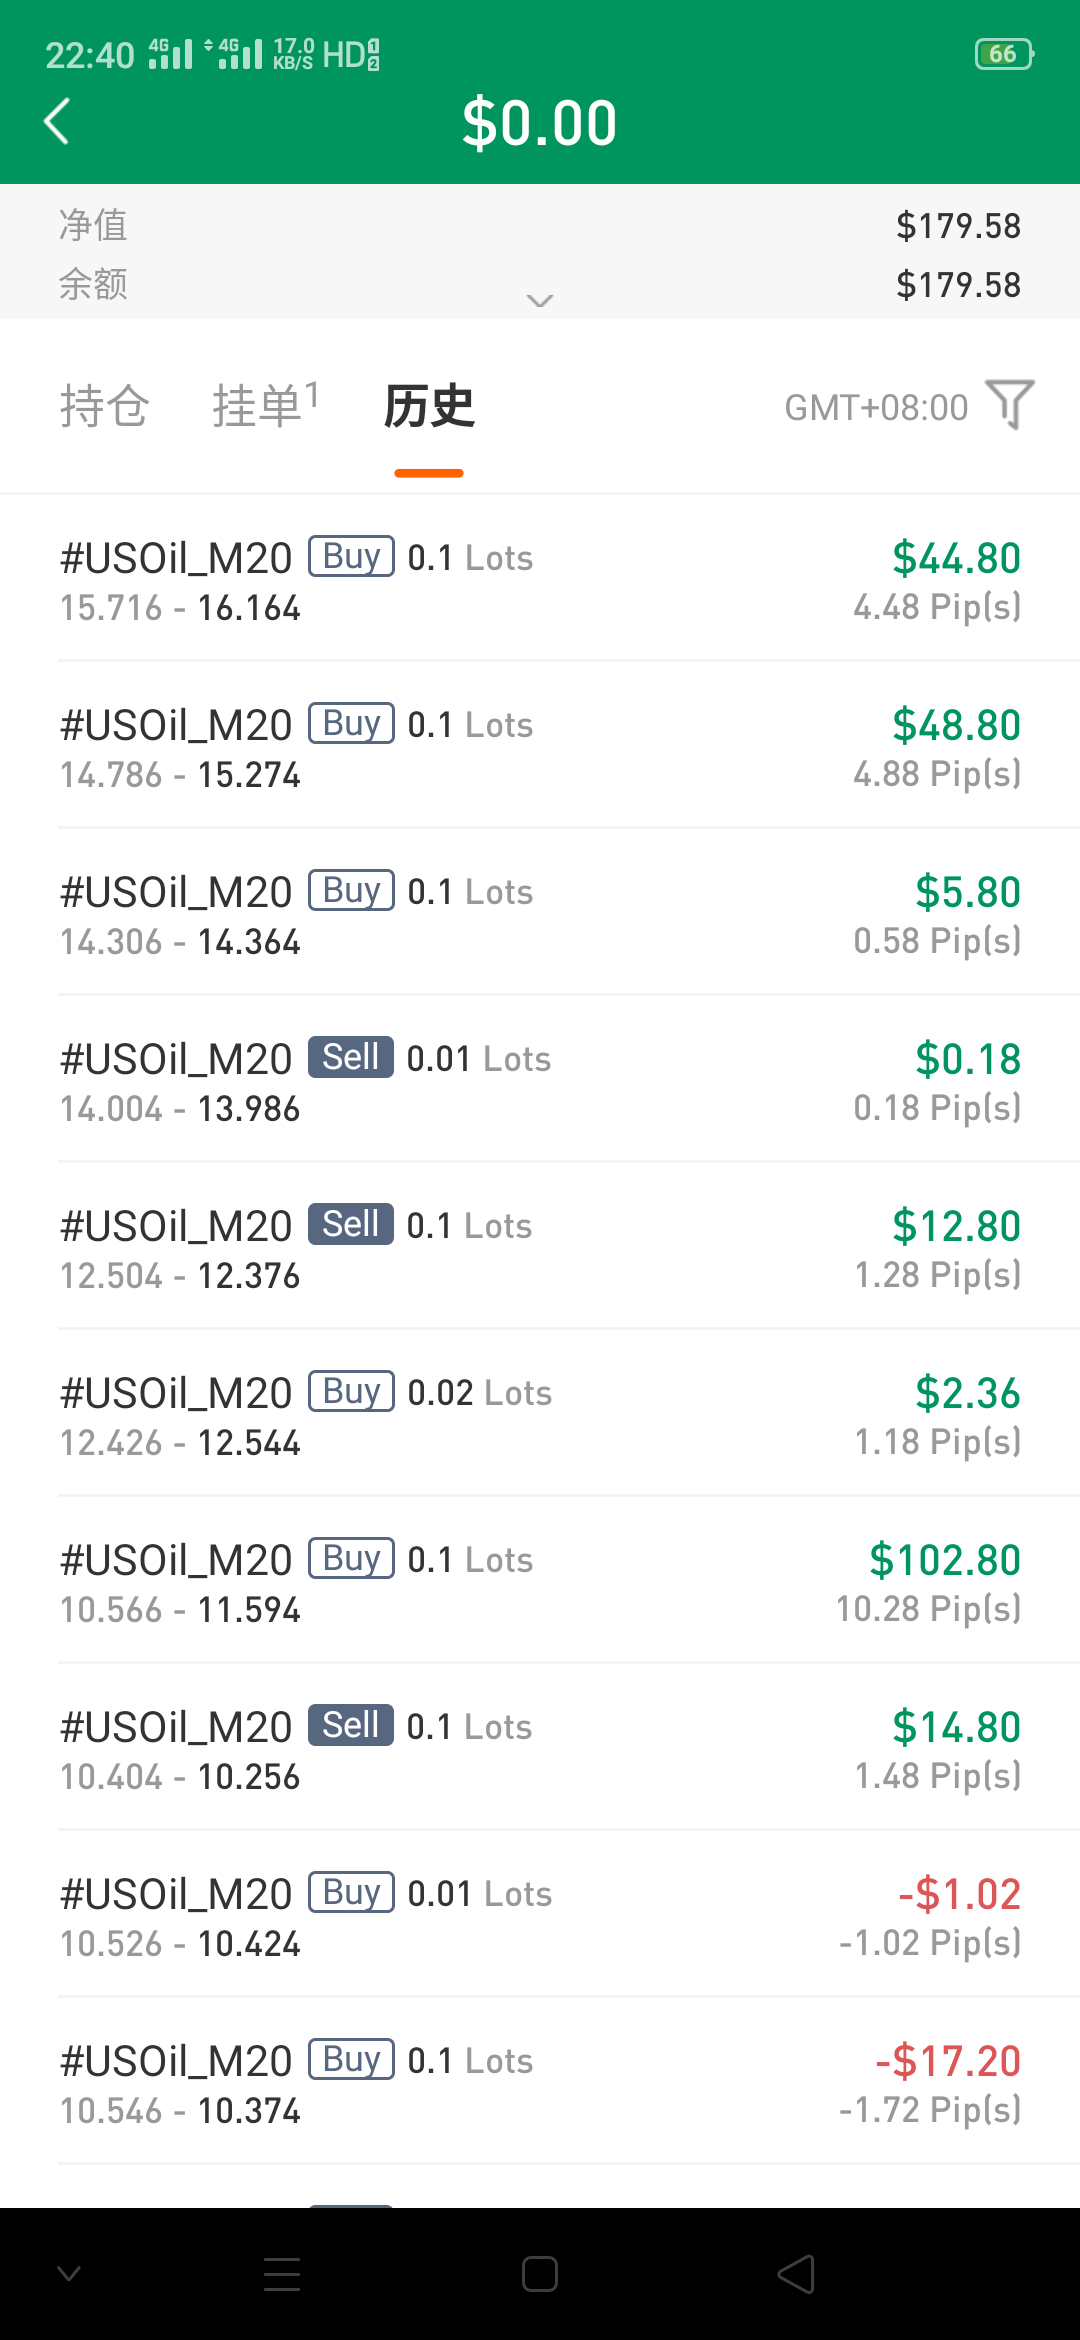Open the trade showing -$1.02 loss
Image resolution: width=1080 pixels, height=2340 pixels.
tap(540, 1916)
